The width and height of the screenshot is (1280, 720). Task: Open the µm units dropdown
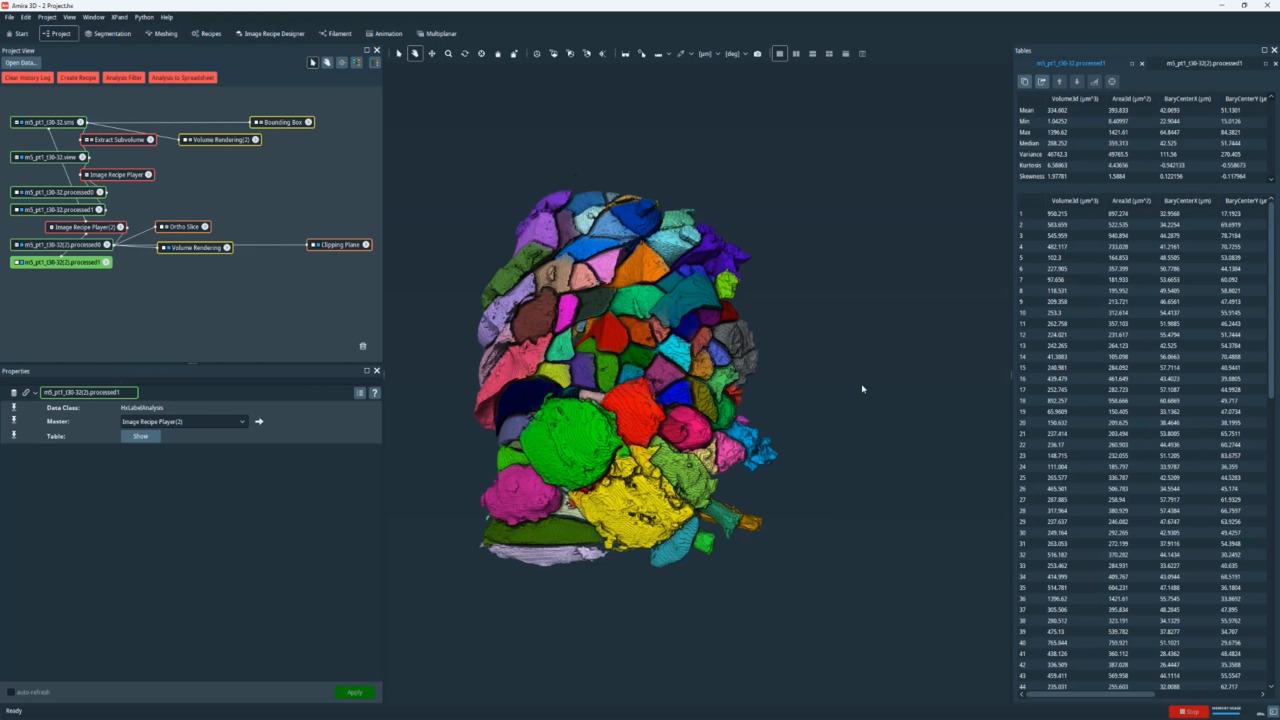point(709,54)
